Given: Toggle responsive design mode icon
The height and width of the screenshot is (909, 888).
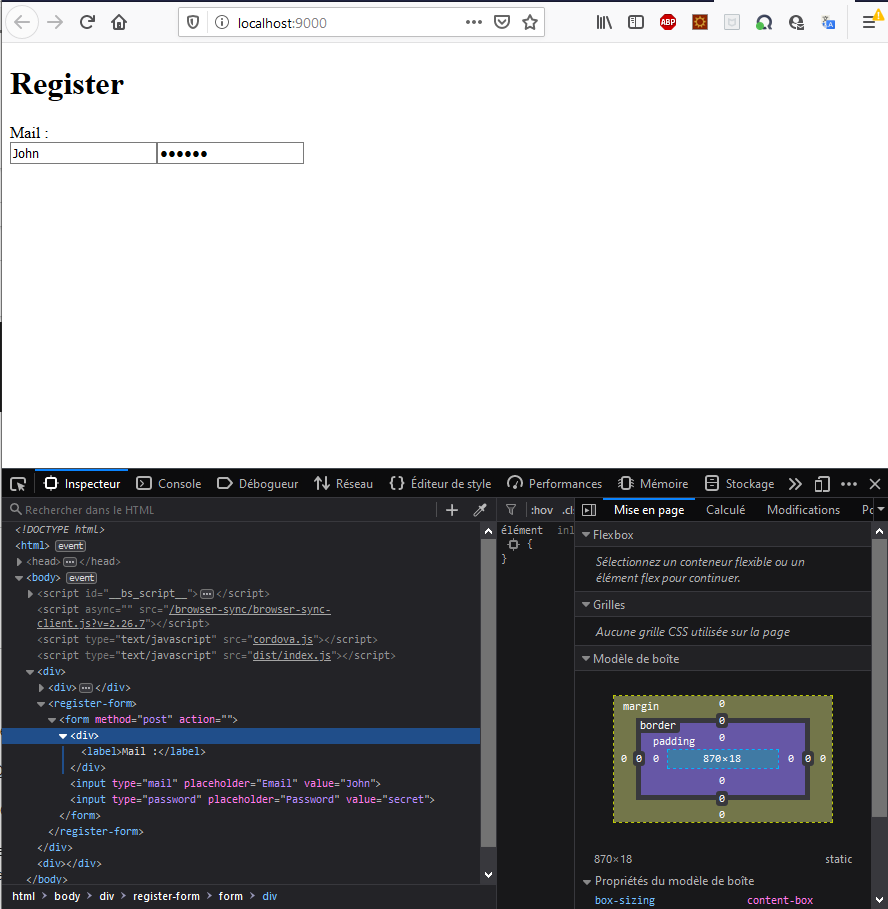Looking at the screenshot, I should pyautogui.click(x=822, y=484).
